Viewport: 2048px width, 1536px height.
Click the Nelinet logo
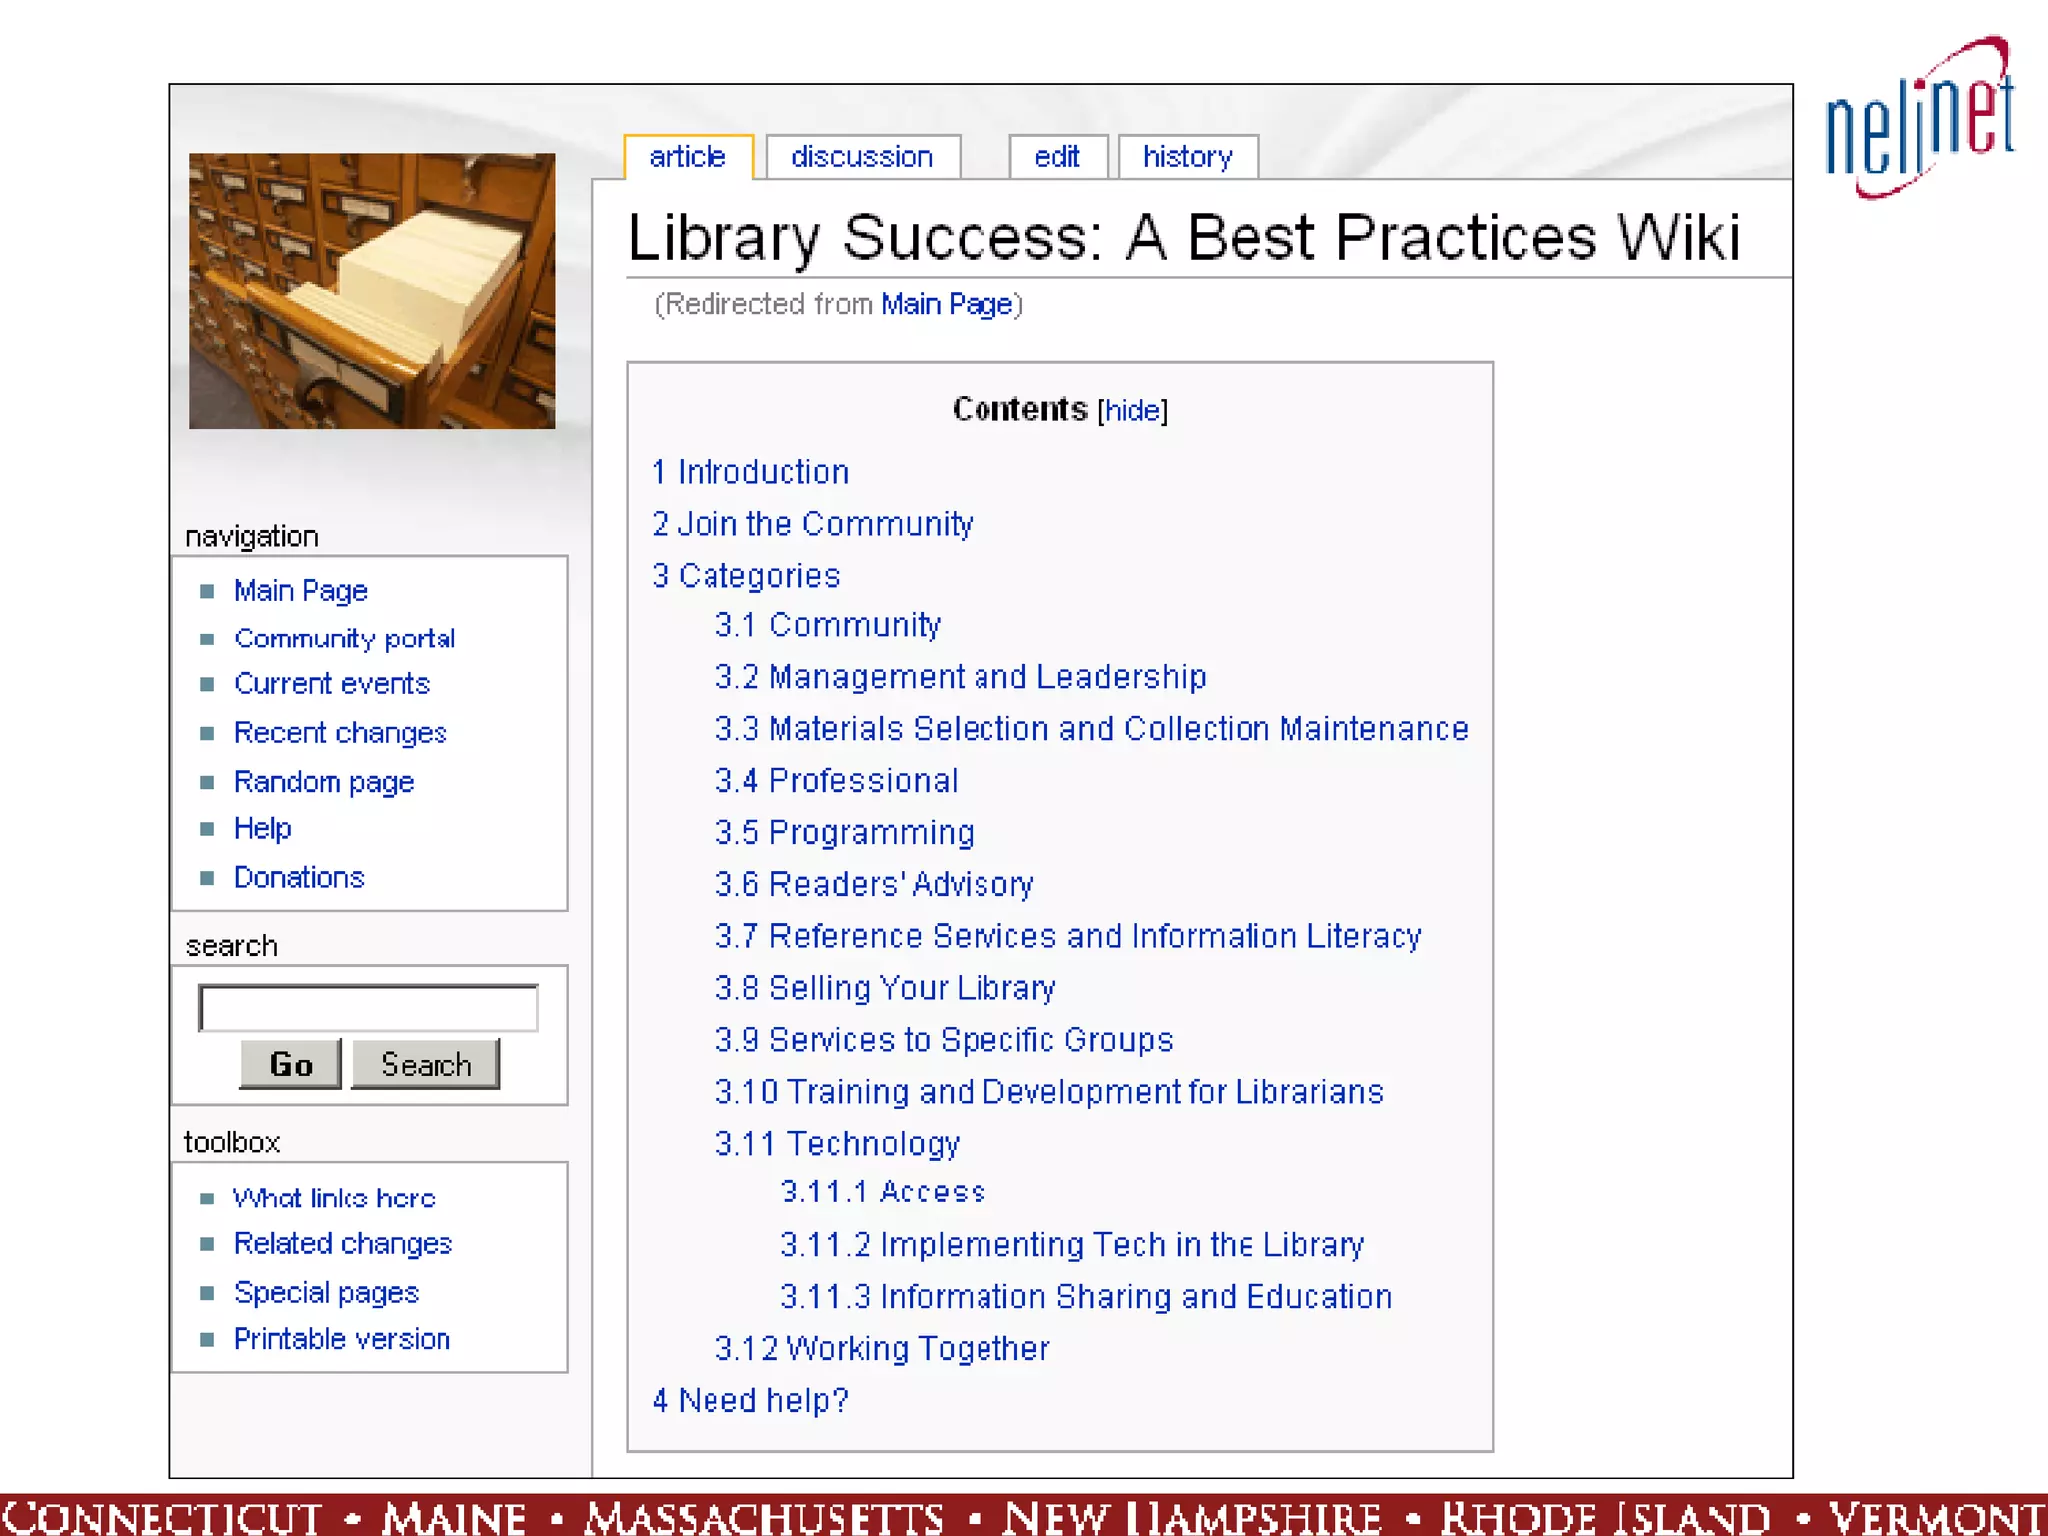[x=1918, y=118]
